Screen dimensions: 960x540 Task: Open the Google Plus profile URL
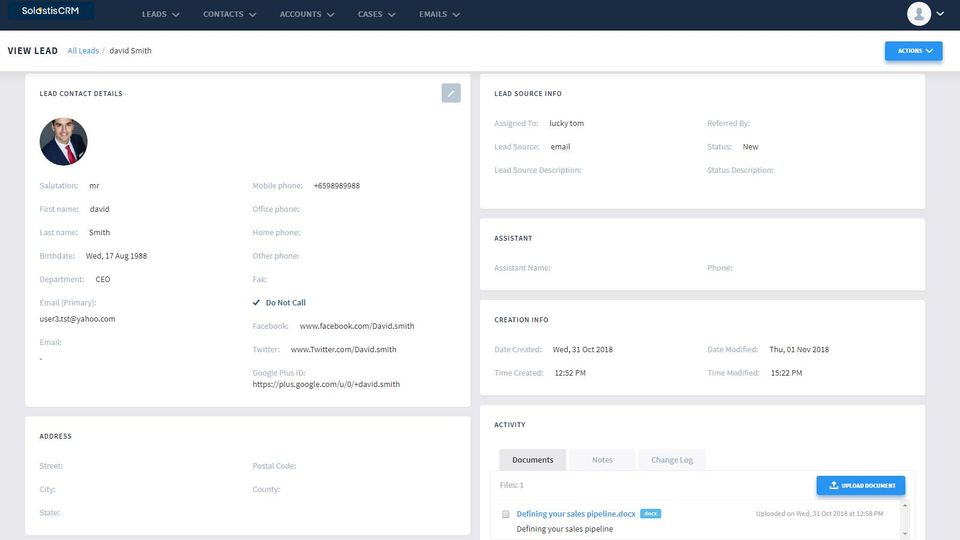[x=326, y=384]
